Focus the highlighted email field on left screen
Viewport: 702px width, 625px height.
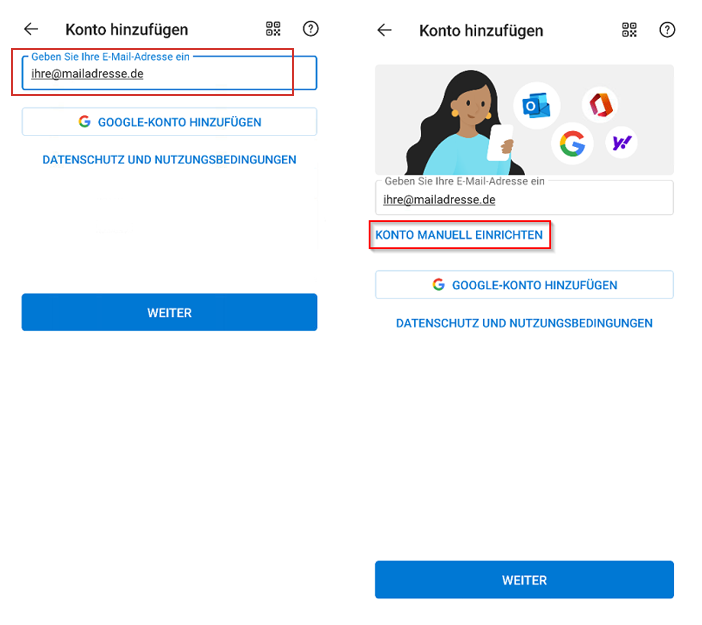click(x=168, y=73)
